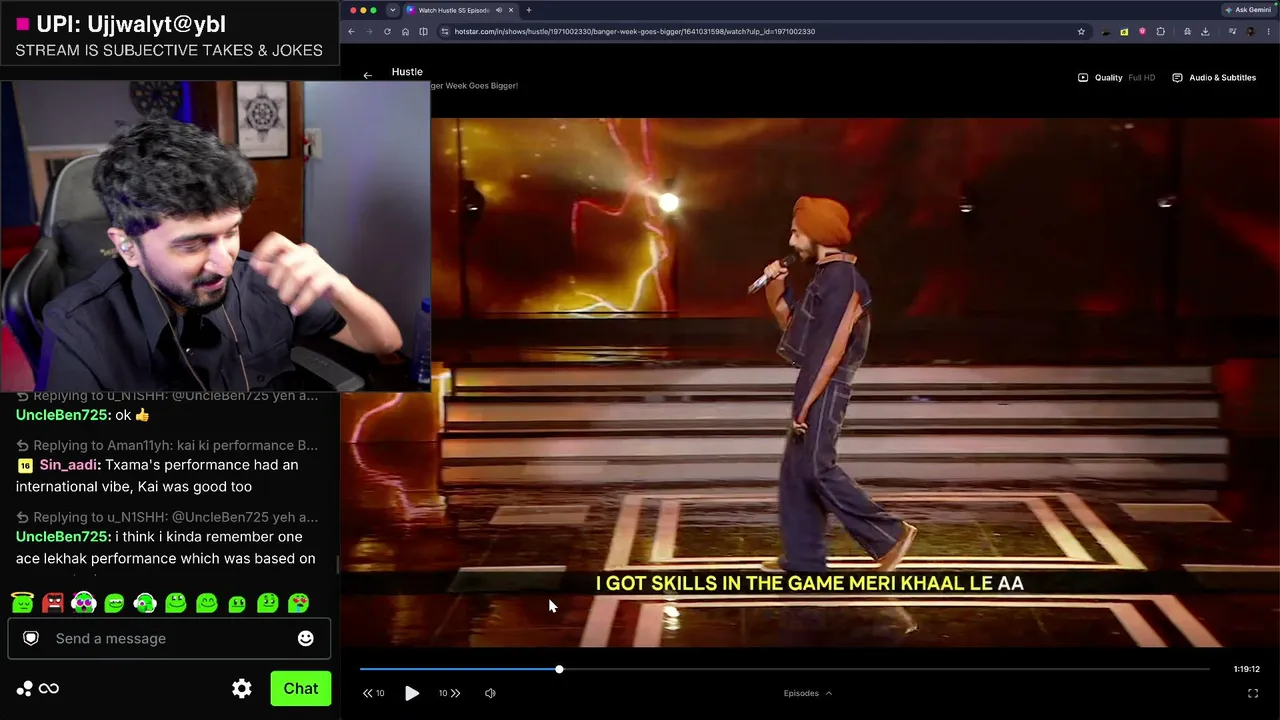Reload the Hotstar page
Viewport: 1280px width, 720px height.
387,31
